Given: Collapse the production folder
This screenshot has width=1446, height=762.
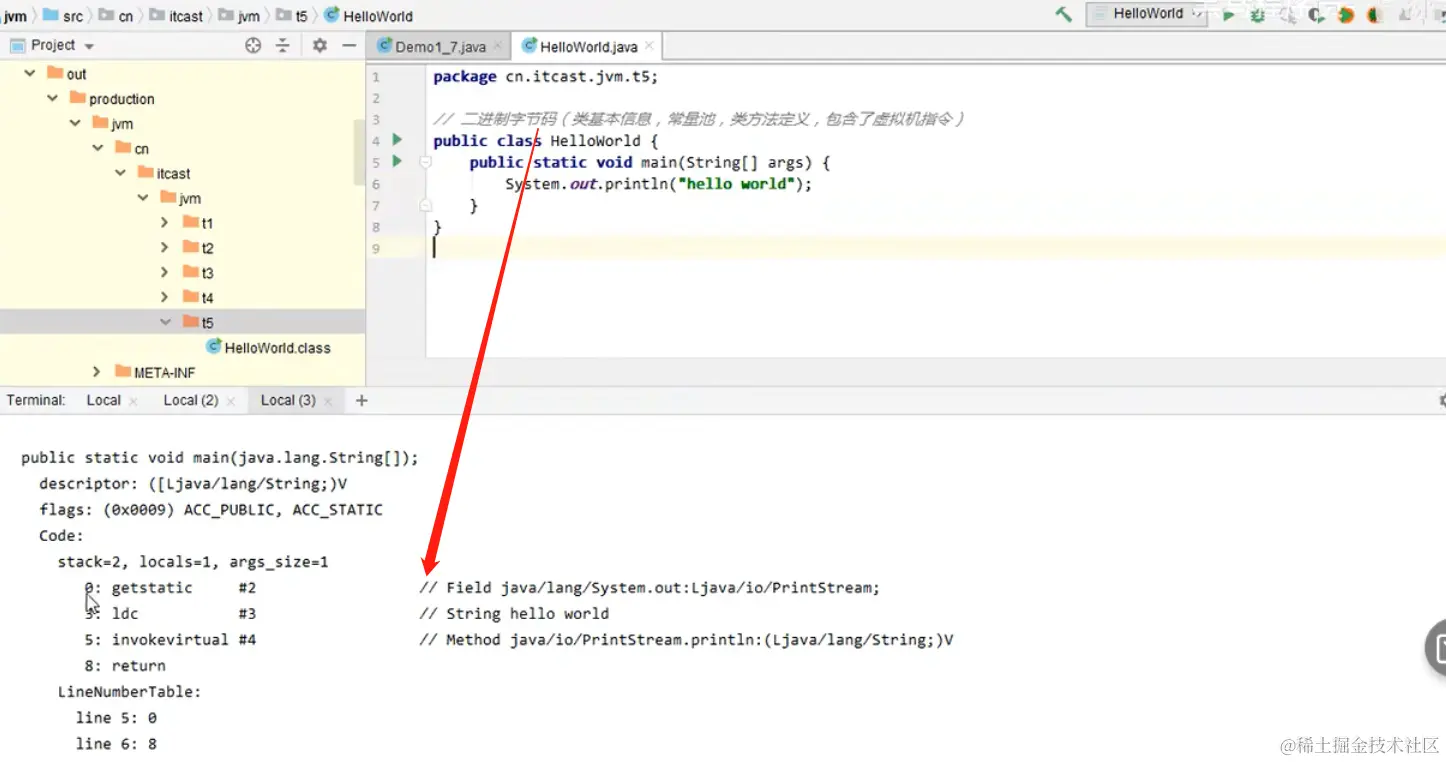Looking at the screenshot, I should 53,98.
